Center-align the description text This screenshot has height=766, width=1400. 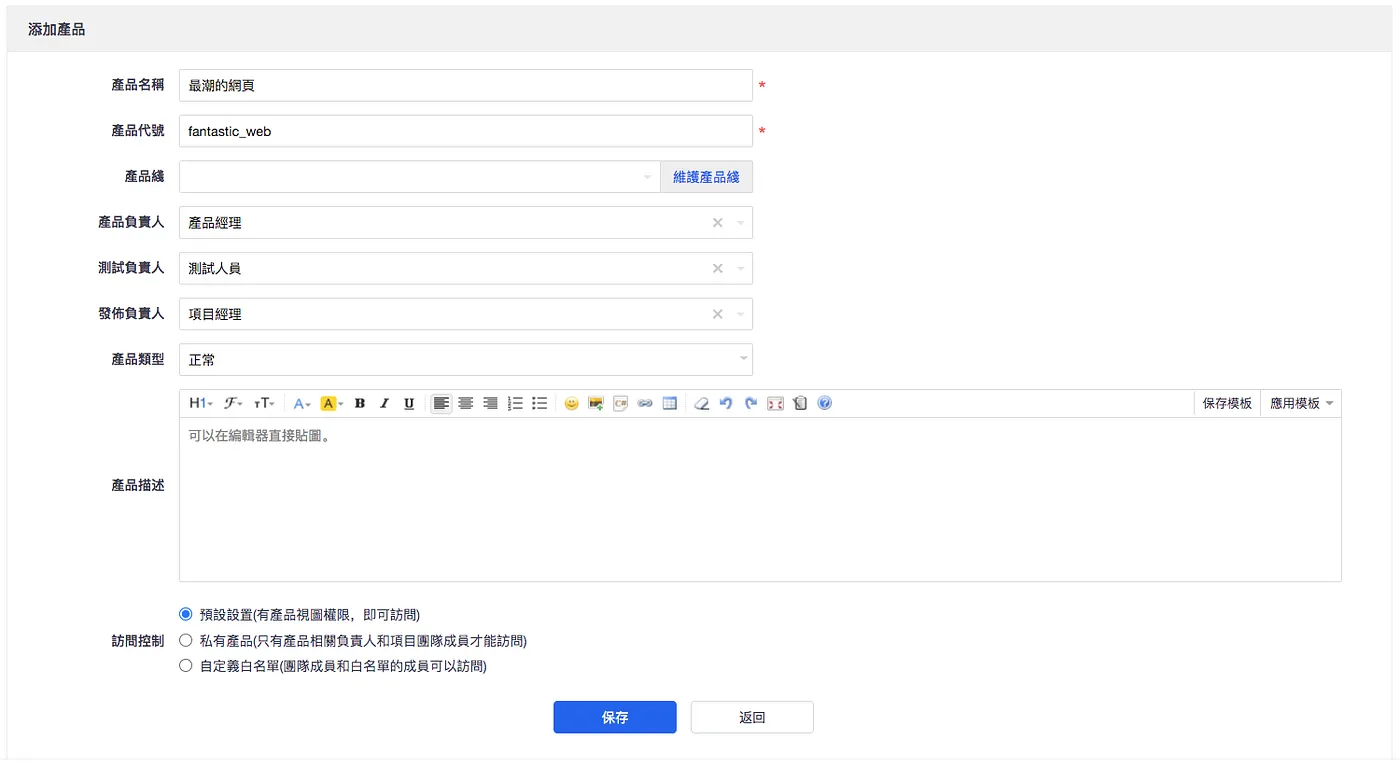click(466, 404)
